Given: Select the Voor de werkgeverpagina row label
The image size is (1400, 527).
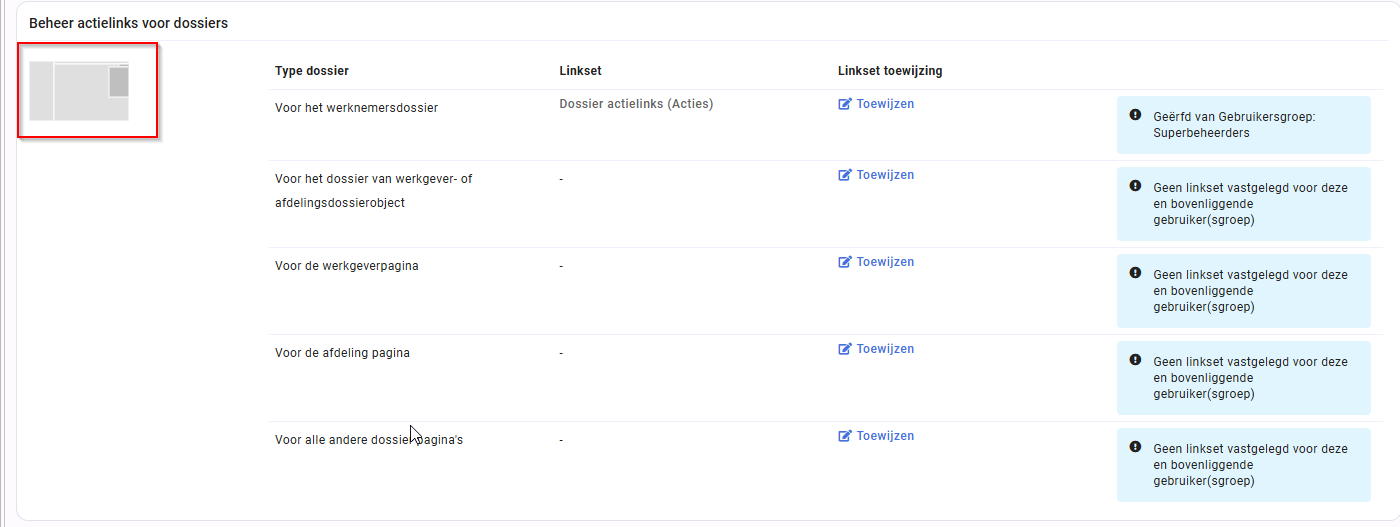Looking at the screenshot, I should [347, 266].
